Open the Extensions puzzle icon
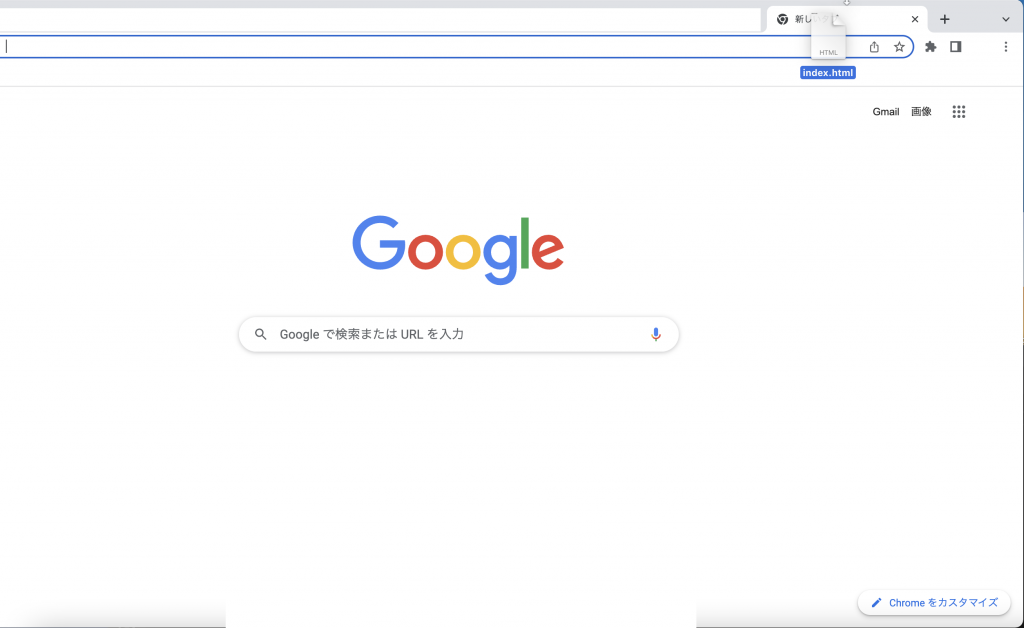The height and width of the screenshot is (628, 1024). (x=931, y=47)
